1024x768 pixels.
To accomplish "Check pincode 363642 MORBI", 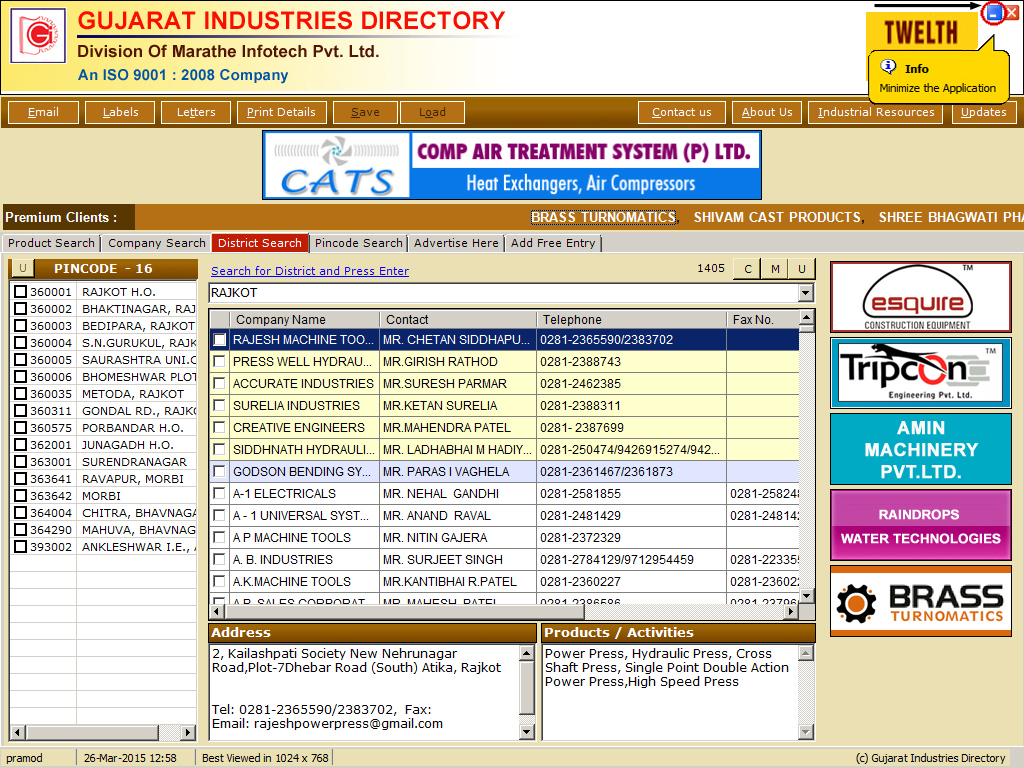I will [21, 495].
